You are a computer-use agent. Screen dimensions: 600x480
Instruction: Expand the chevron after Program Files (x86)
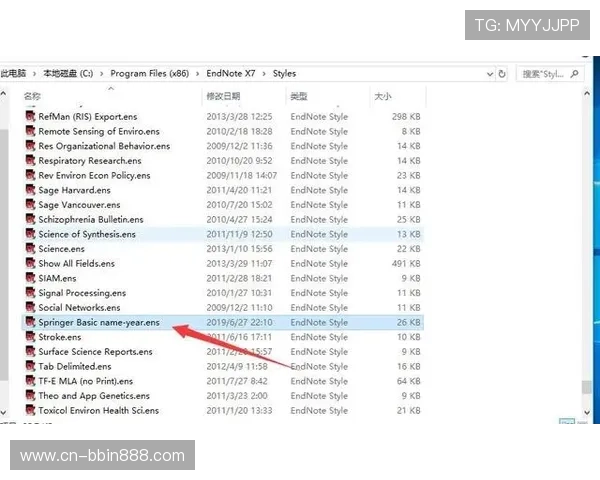click(x=198, y=74)
